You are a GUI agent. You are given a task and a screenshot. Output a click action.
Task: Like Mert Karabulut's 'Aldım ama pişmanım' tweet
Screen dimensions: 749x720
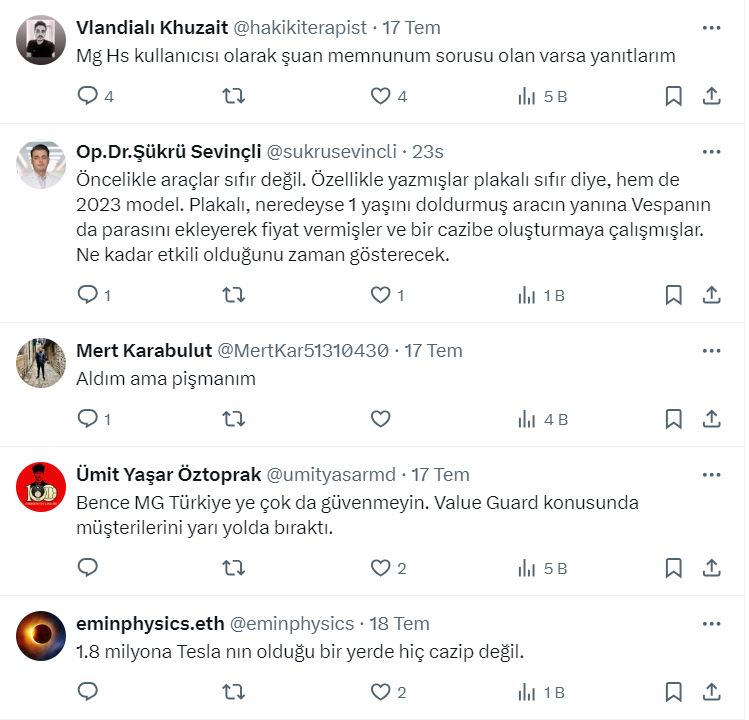pyautogui.click(x=380, y=419)
